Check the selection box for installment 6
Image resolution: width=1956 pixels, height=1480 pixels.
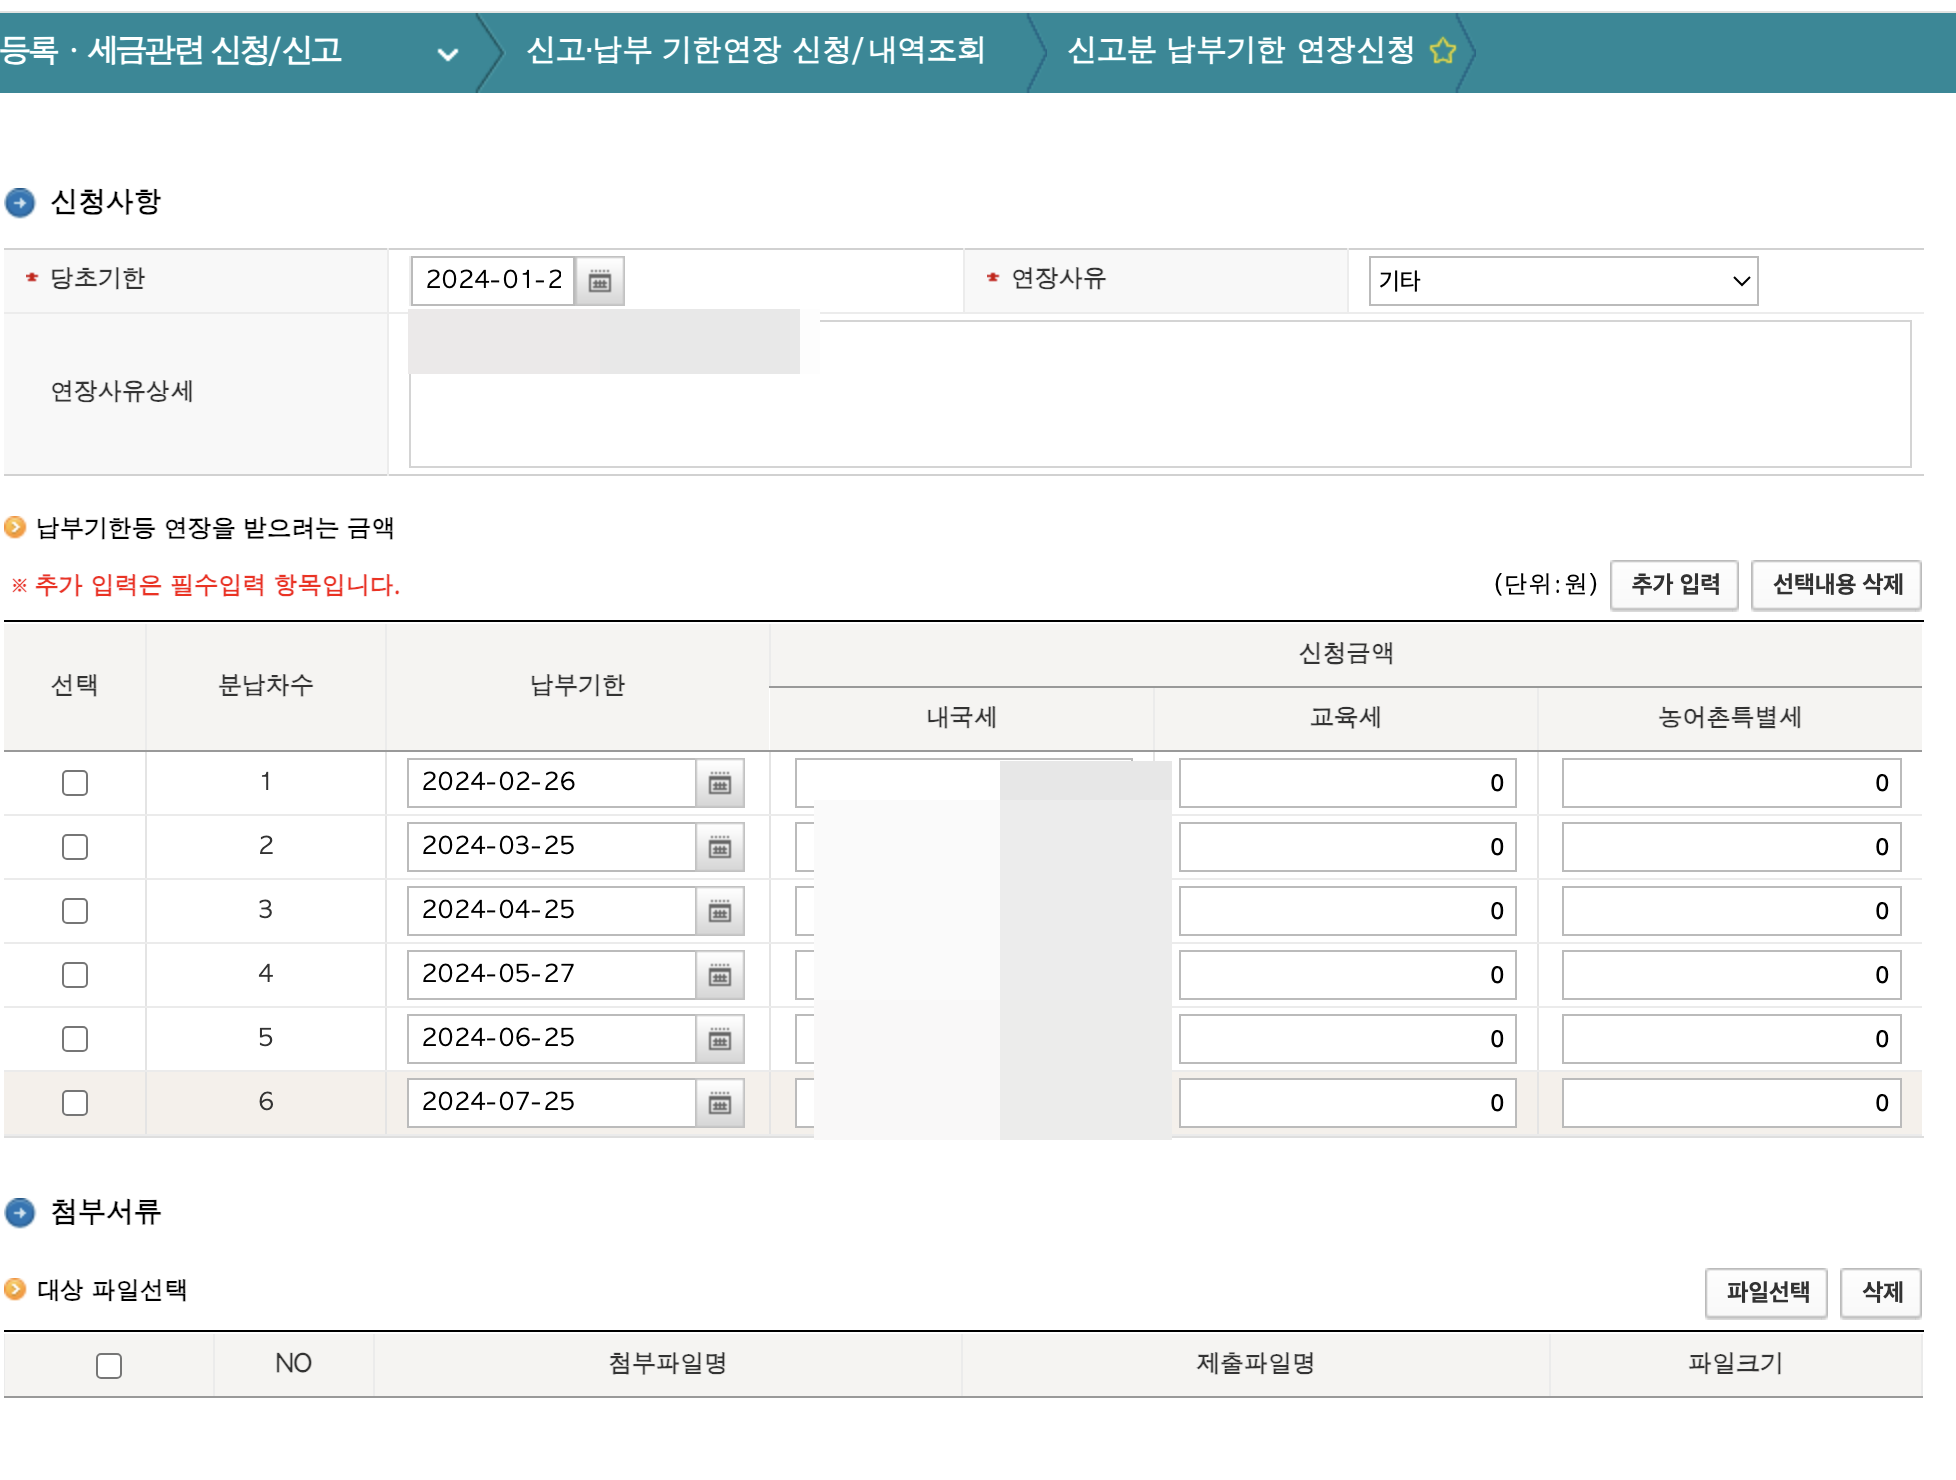point(75,1103)
